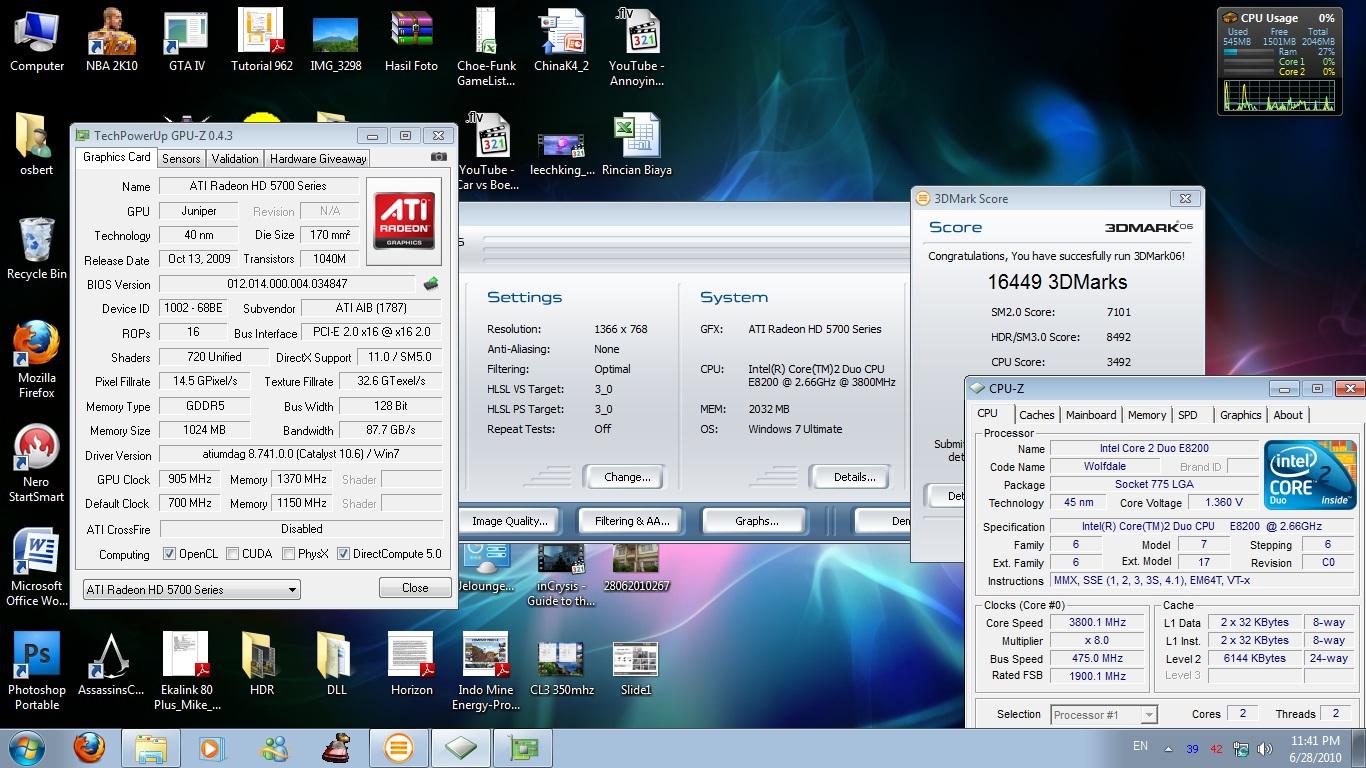Image resolution: width=1366 pixels, height=768 pixels.
Task: Open the osbert user folder
Action: tap(37, 145)
